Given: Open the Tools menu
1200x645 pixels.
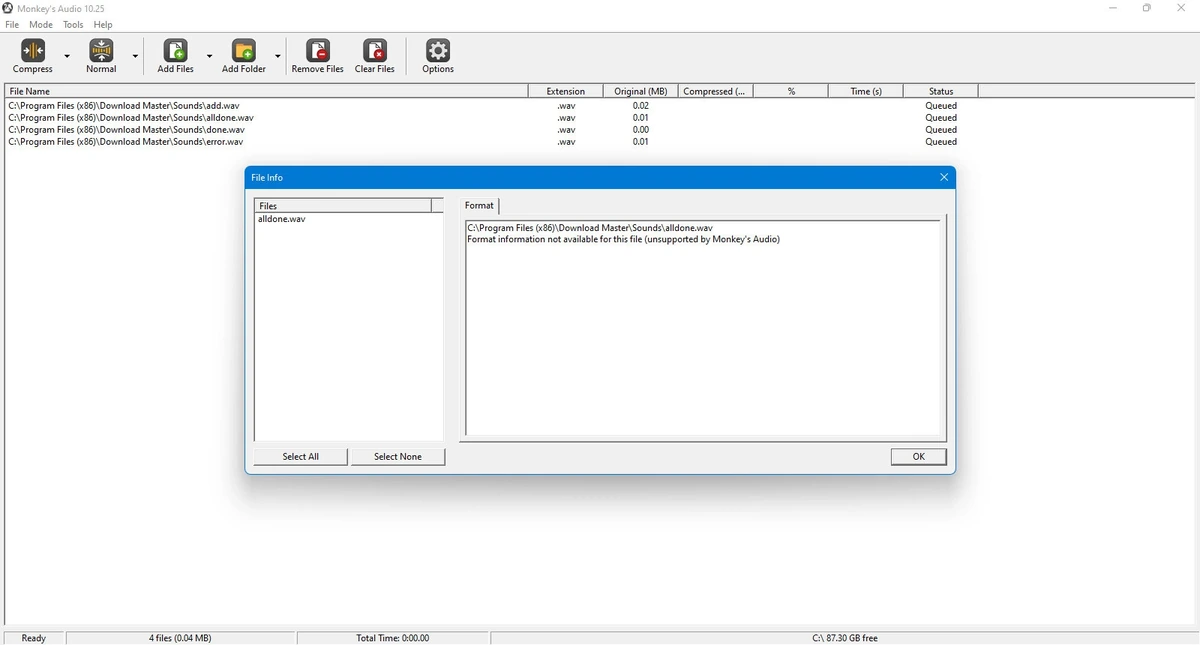Looking at the screenshot, I should tap(73, 24).
